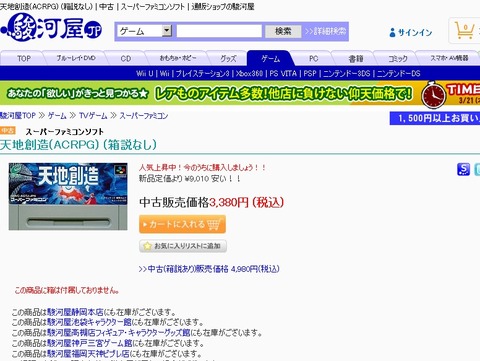Image resolution: width=480 pixels, height=361 pixels.
Task: Switch to the TOP tab
Action: [24, 59]
